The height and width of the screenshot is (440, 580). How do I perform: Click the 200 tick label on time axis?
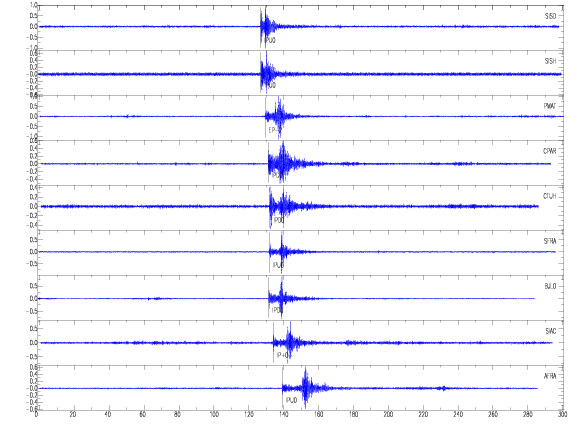pos(388,414)
